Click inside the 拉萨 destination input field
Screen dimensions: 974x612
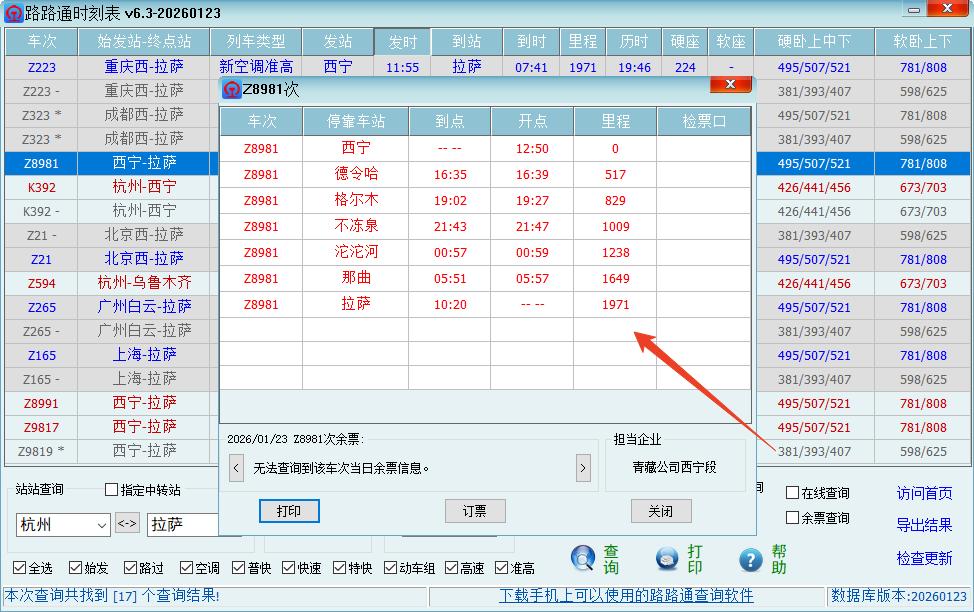pyautogui.click(x=180, y=524)
